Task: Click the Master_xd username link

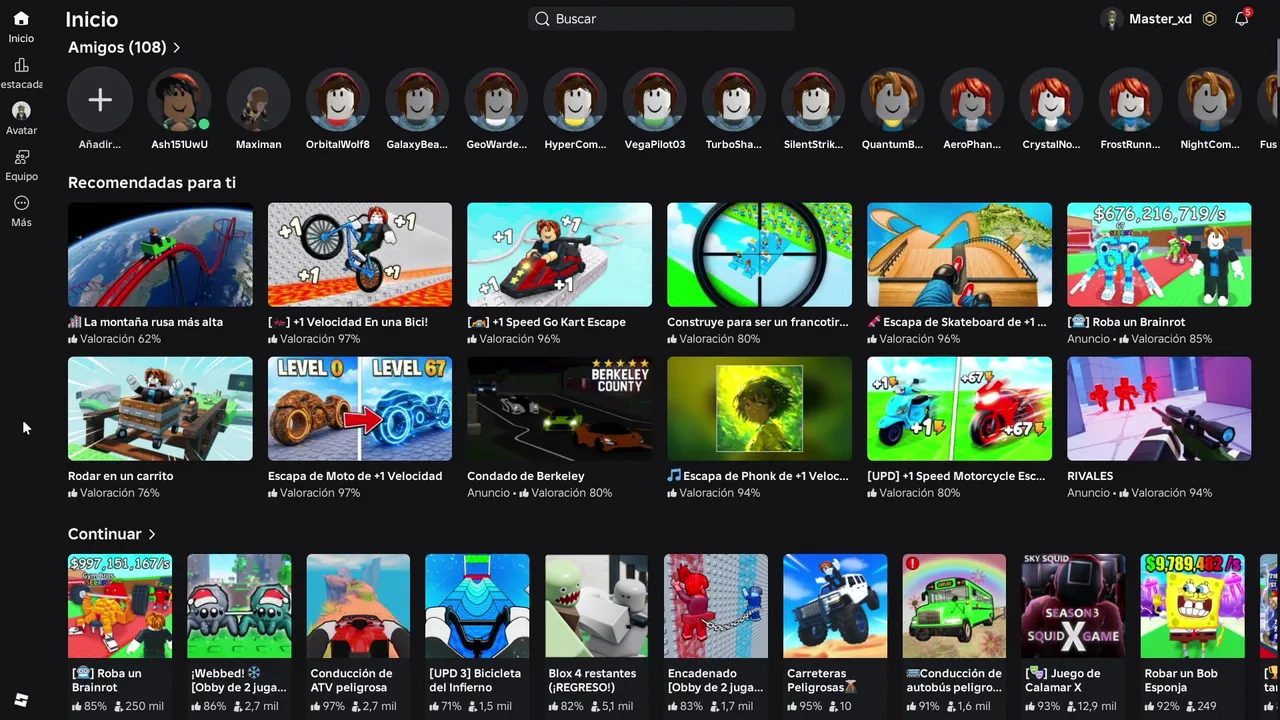Action: point(1160,19)
